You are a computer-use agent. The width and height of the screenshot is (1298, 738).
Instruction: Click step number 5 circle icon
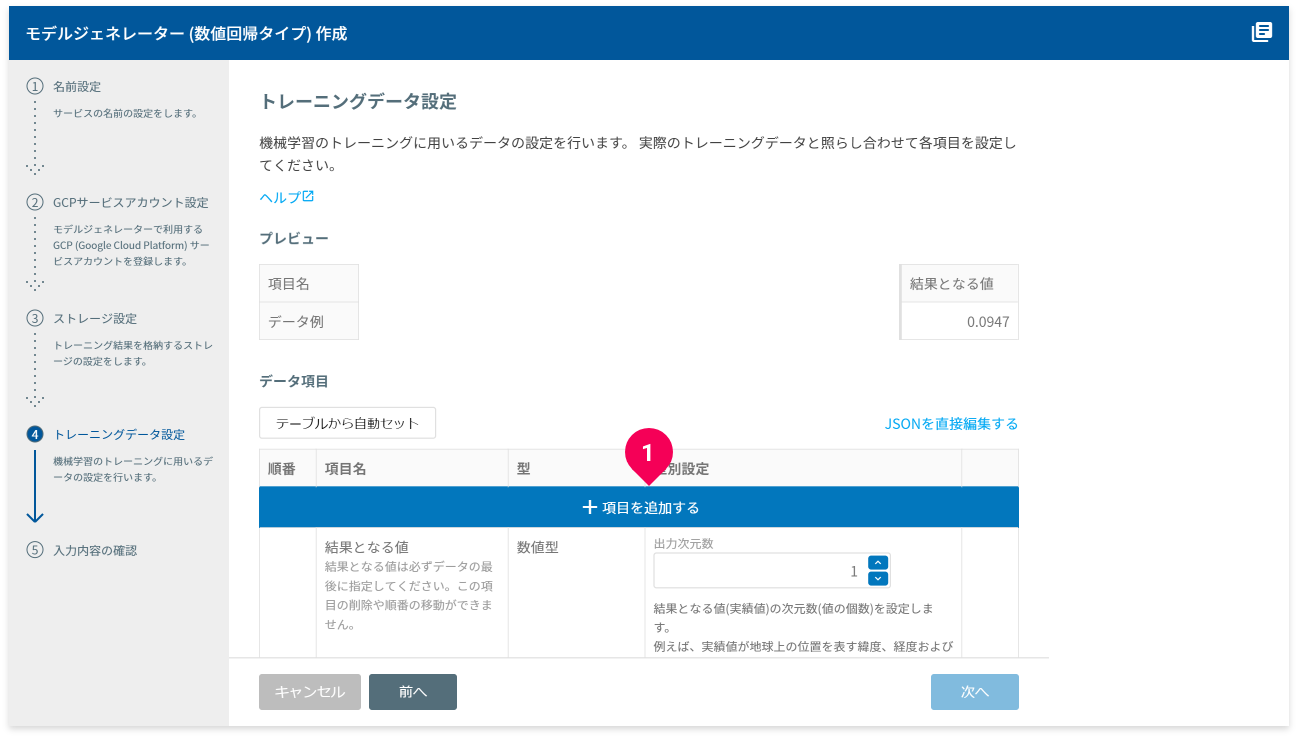pos(35,551)
